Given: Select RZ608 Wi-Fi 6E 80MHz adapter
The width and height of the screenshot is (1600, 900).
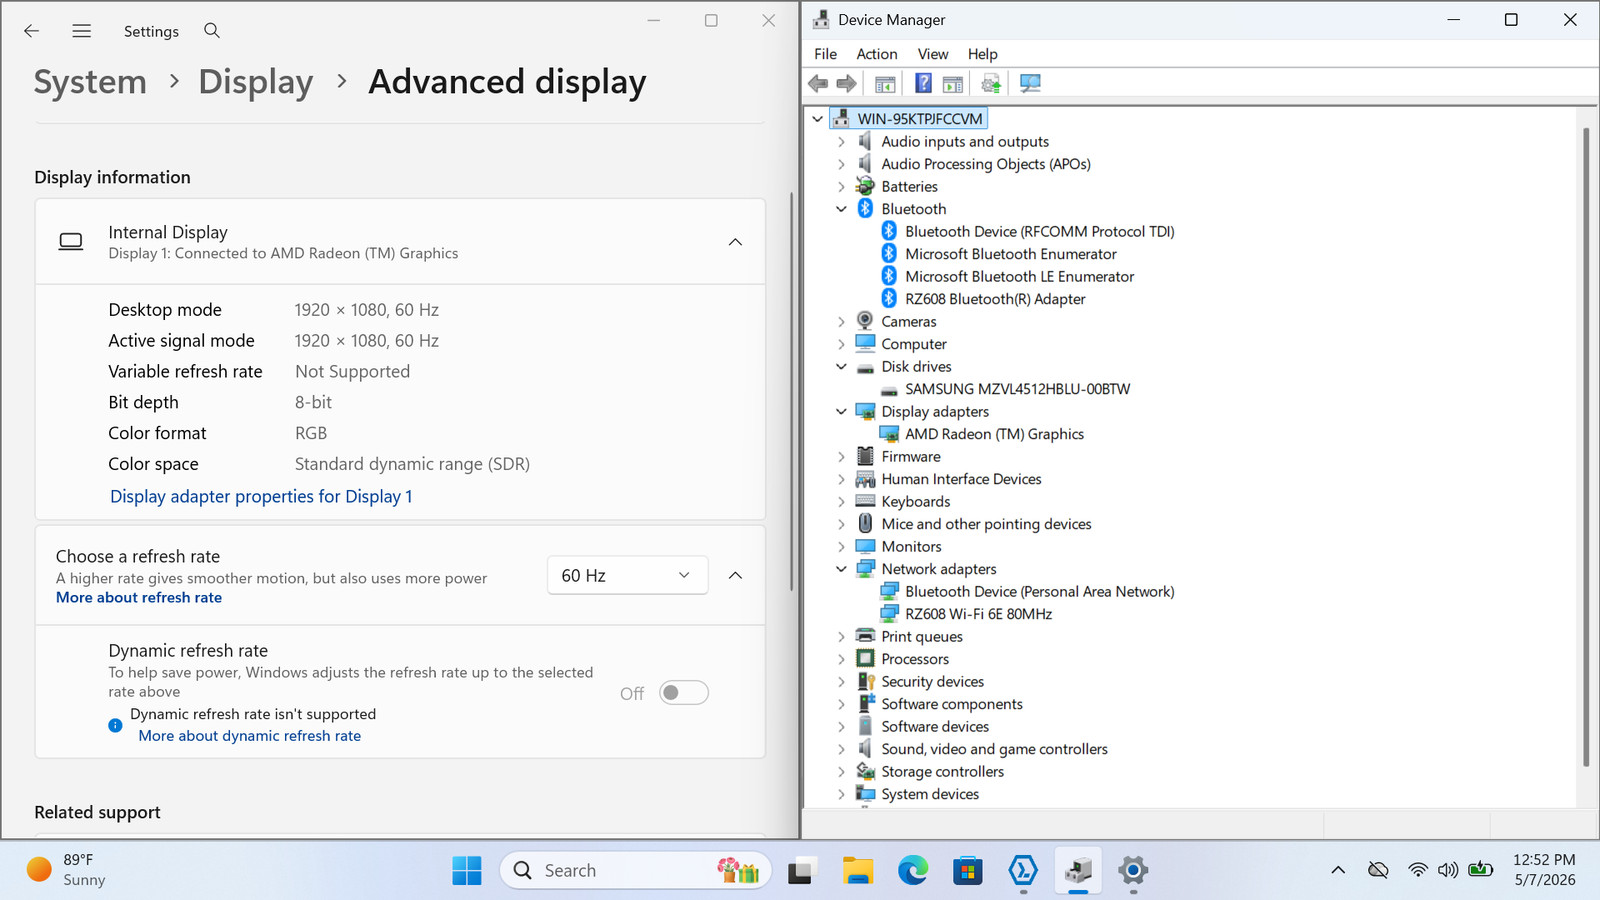Looking at the screenshot, I should [978, 614].
